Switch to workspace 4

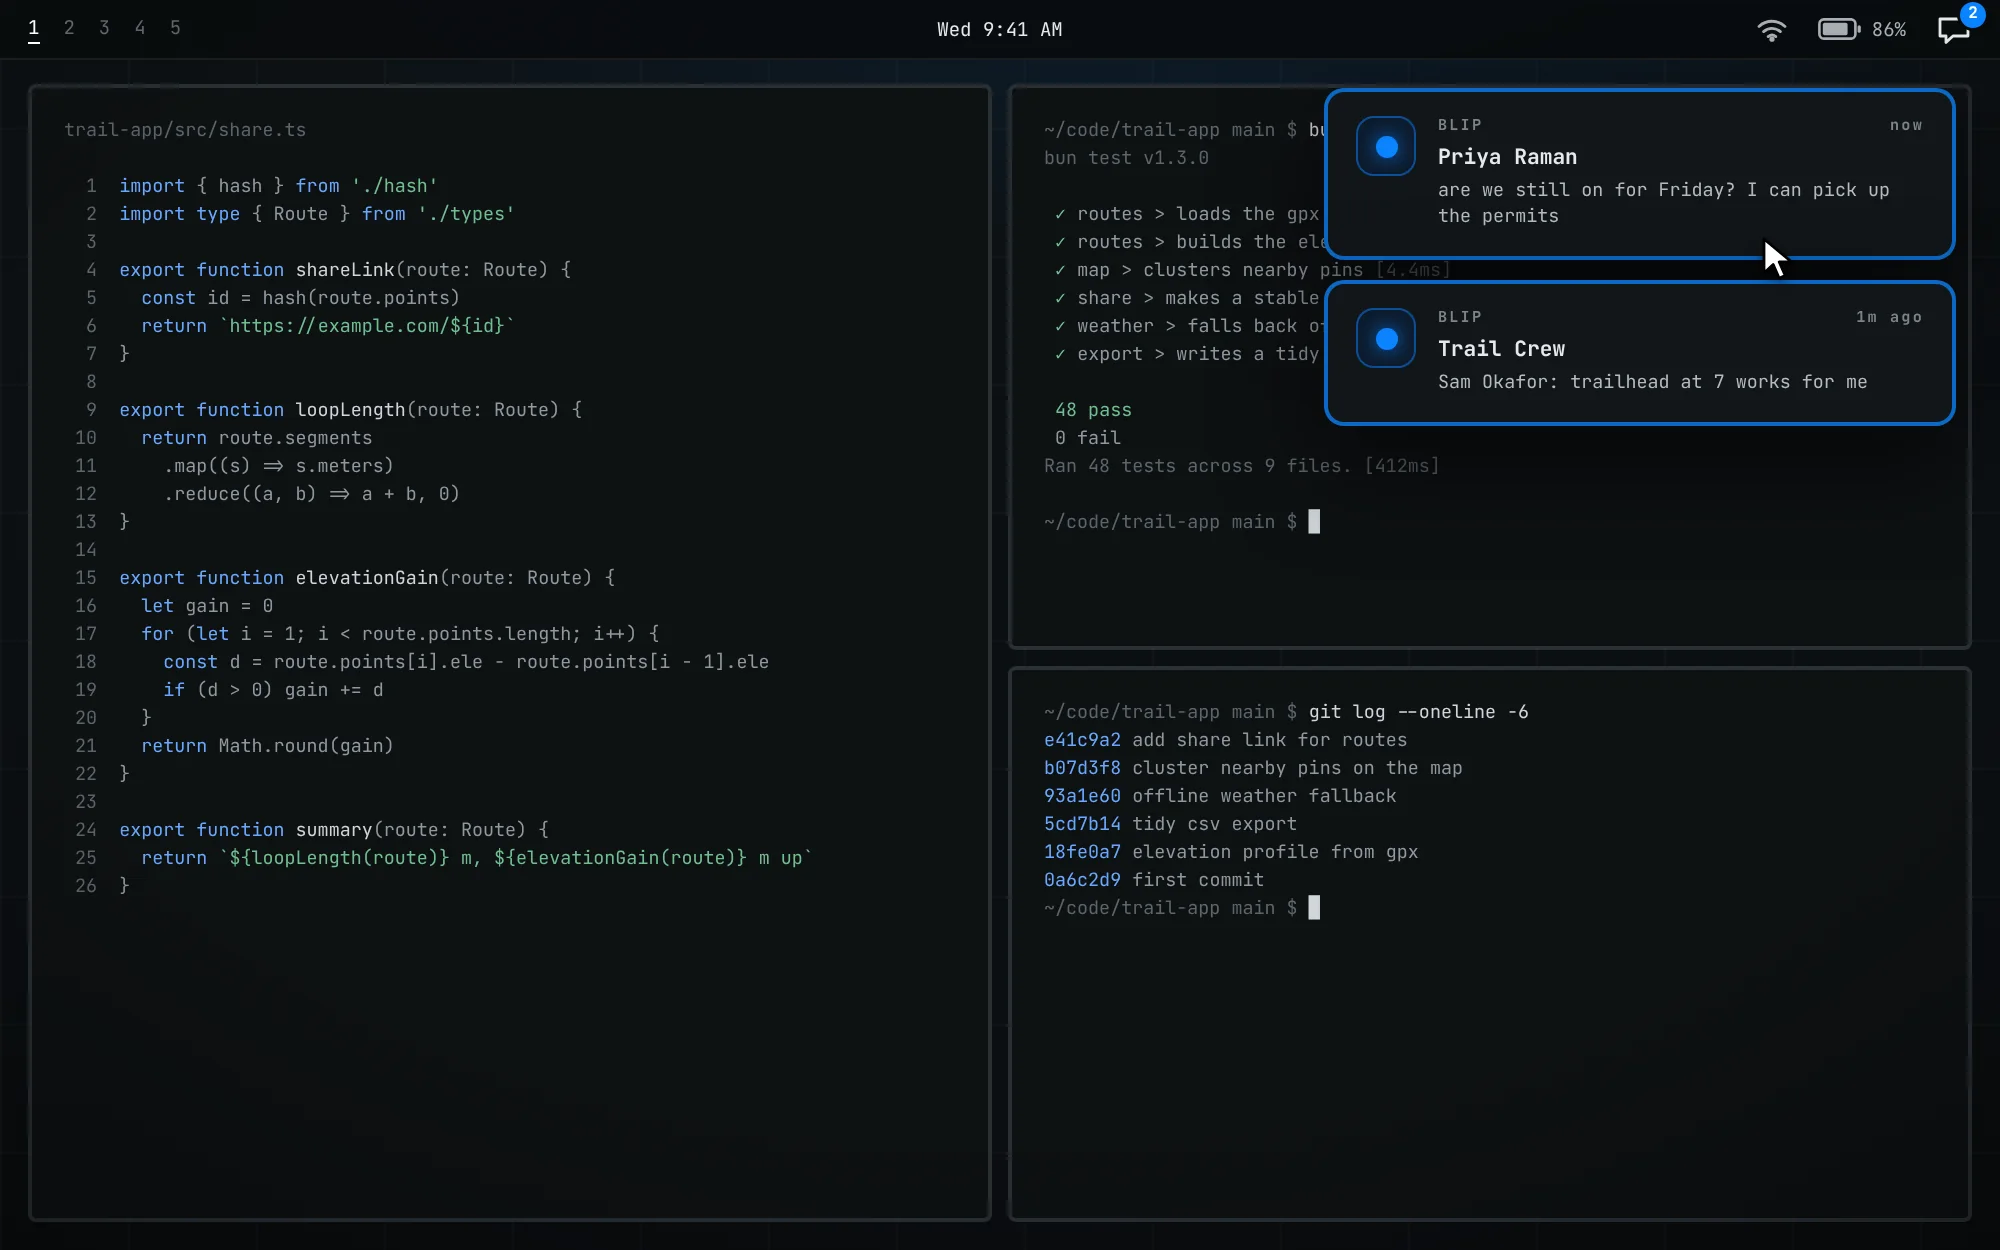pos(140,28)
